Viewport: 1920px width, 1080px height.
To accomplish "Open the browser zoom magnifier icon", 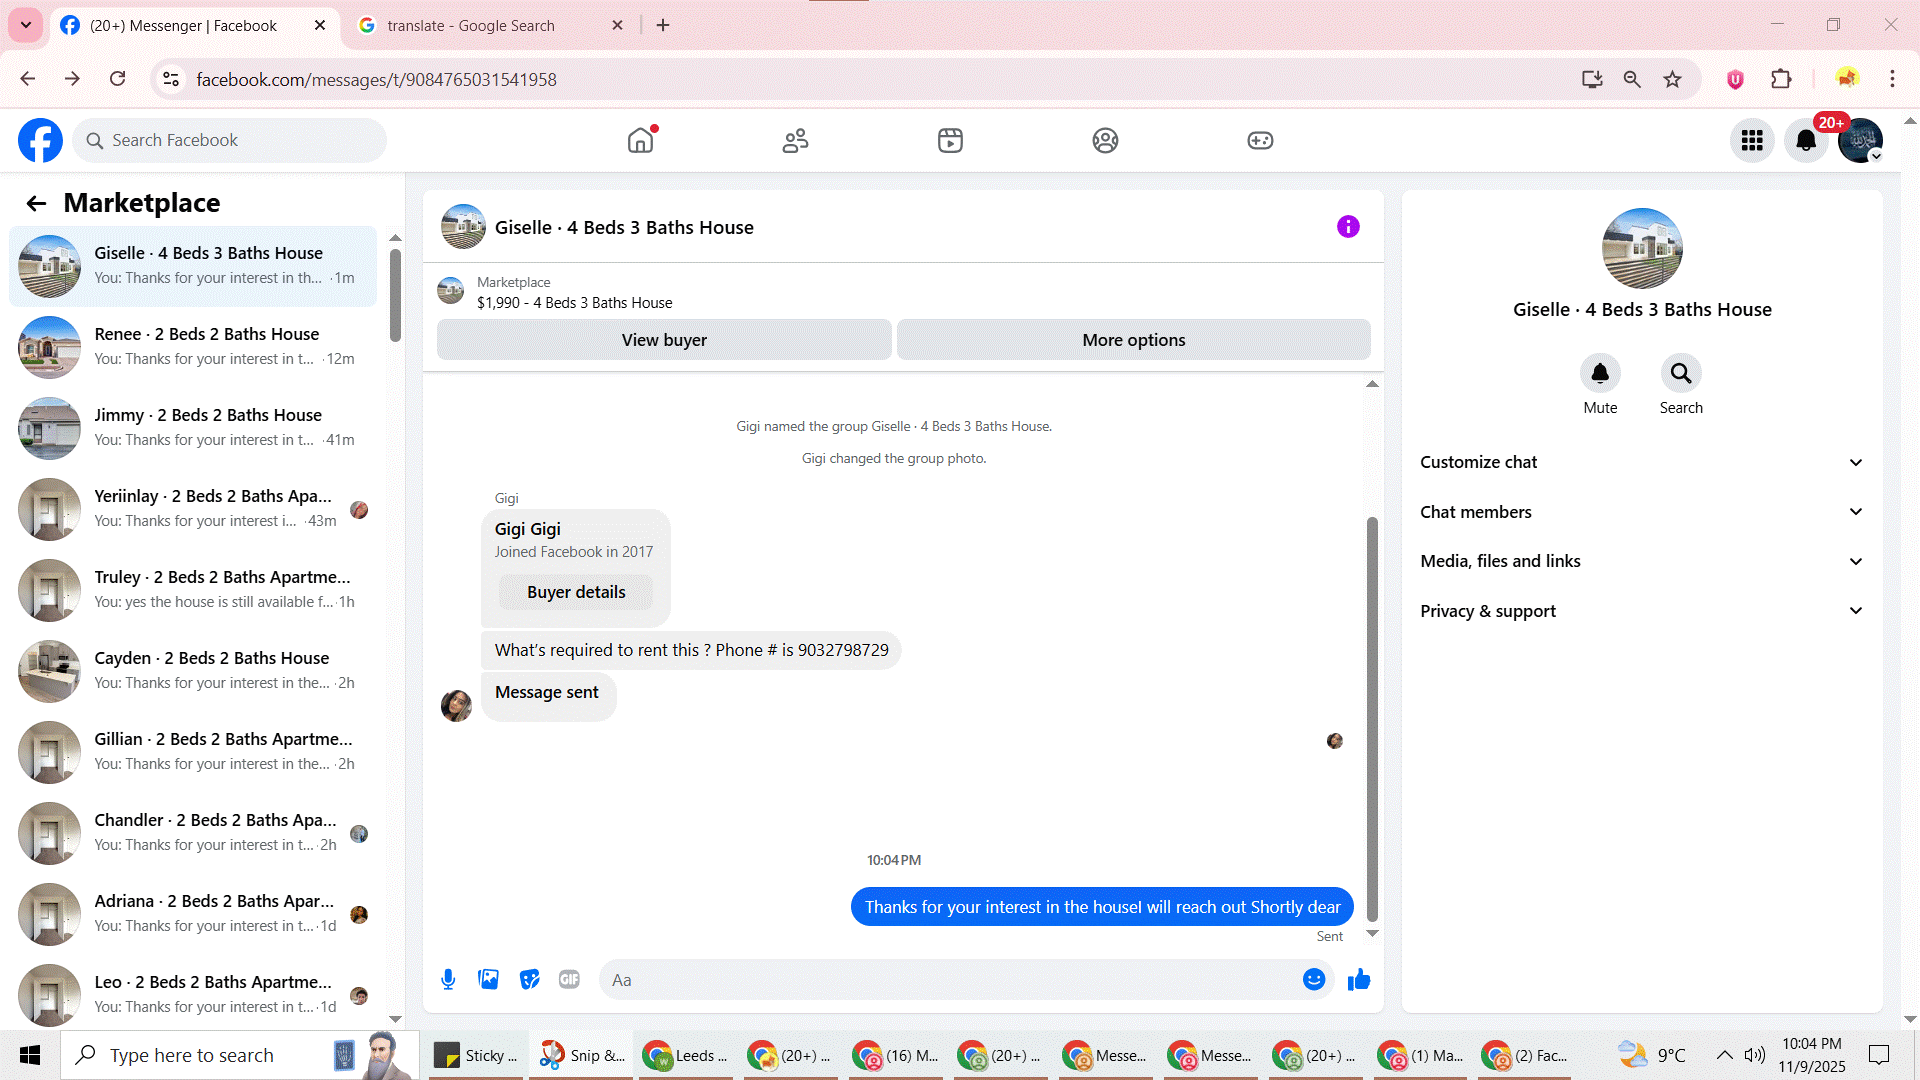I will point(1632,79).
